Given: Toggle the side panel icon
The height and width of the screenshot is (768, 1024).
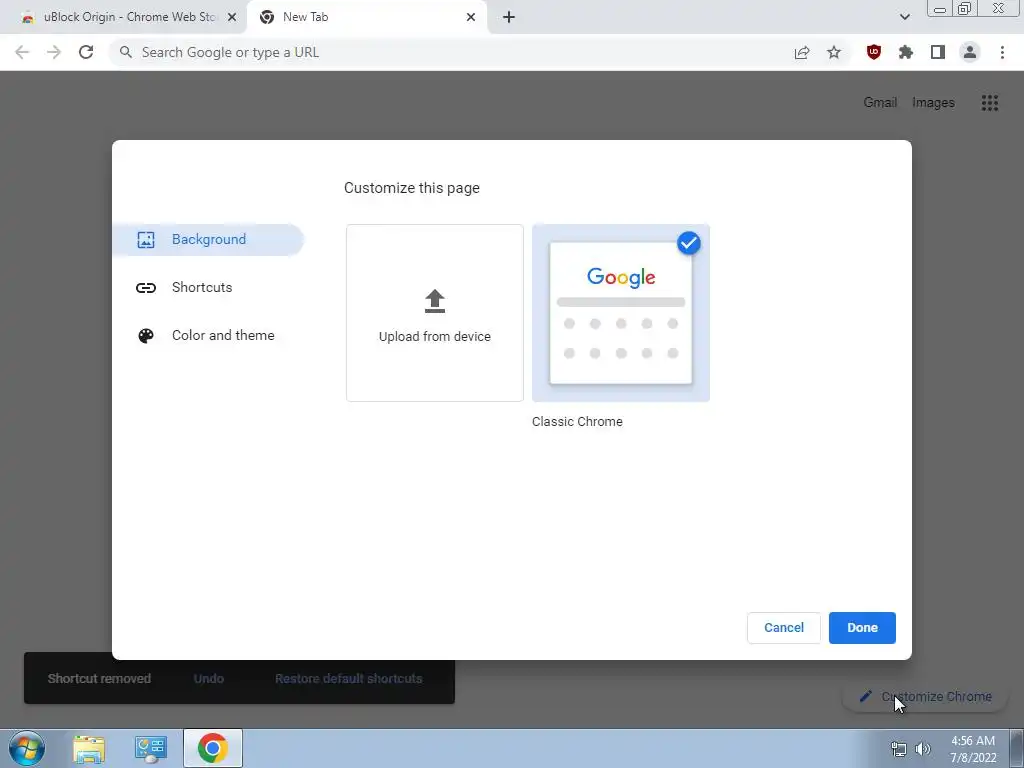Looking at the screenshot, I should (x=938, y=52).
